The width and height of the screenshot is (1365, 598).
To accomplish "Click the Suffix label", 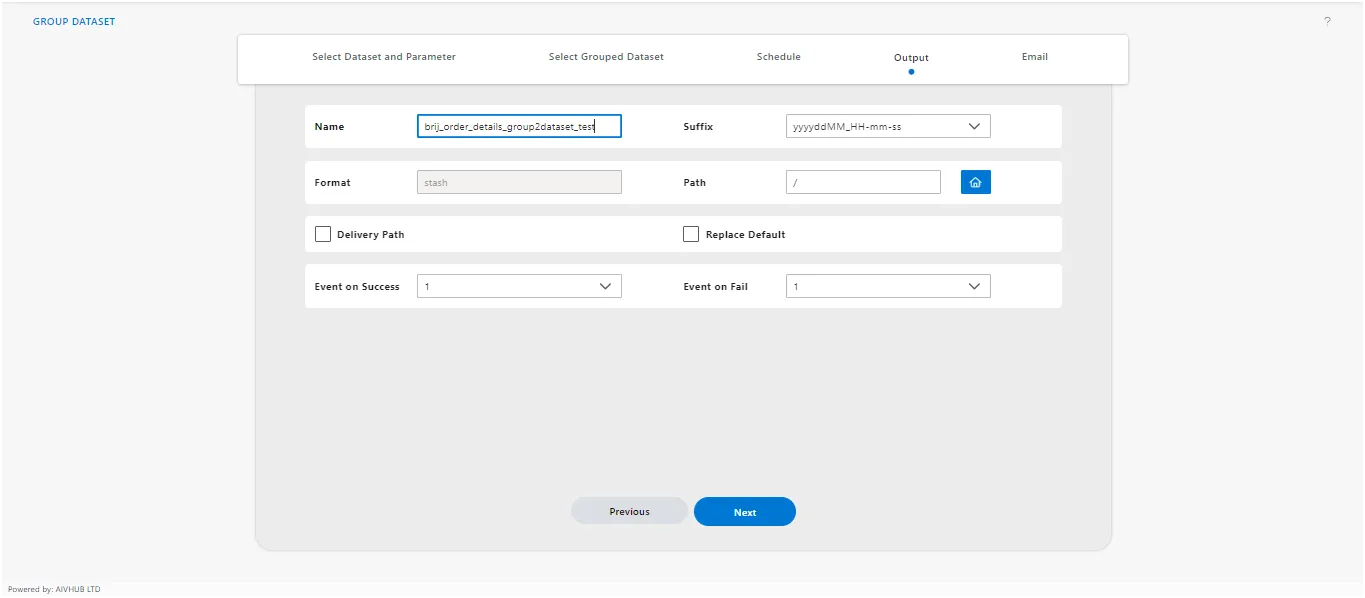I will point(698,127).
